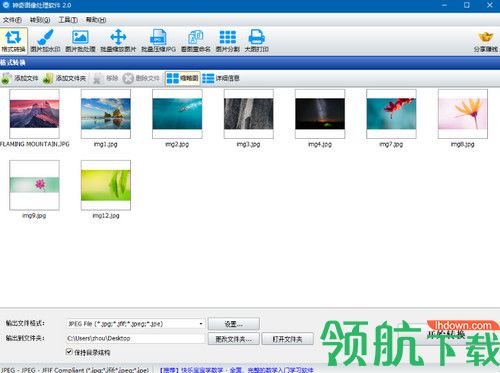This screenshot has height=373, width=500.
Task: Open the batch rename tool with the A file icon
Action: click(x=196, y=41)
